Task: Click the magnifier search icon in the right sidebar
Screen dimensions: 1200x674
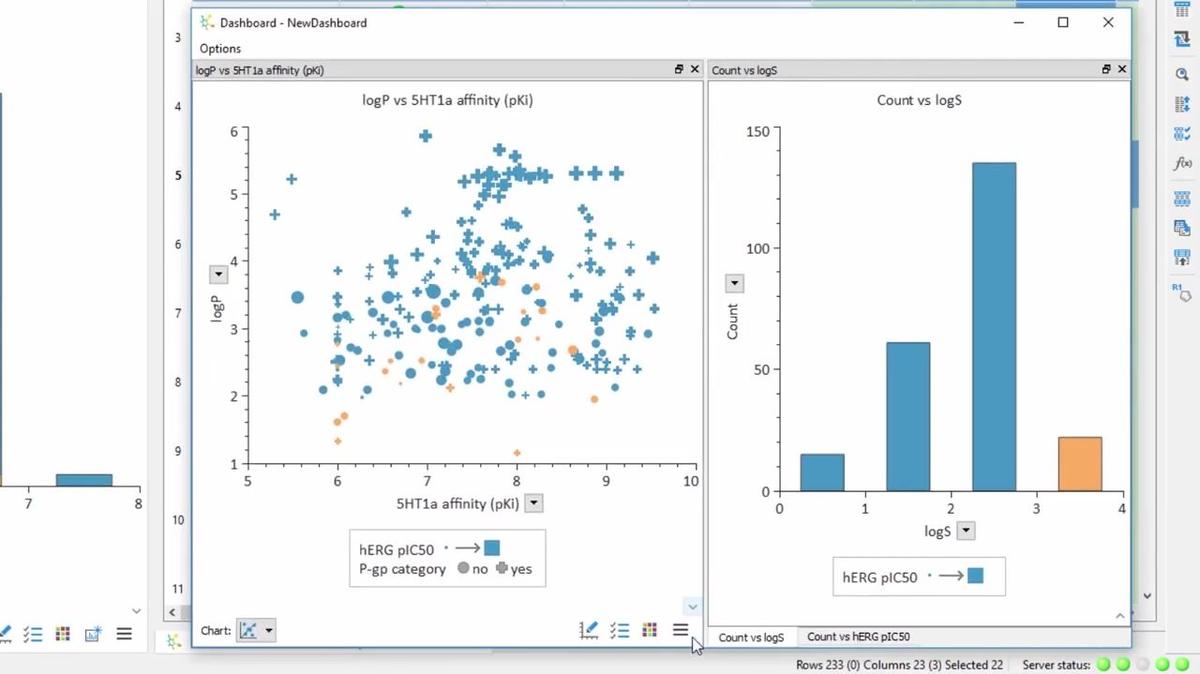Action: (1184, 73)
